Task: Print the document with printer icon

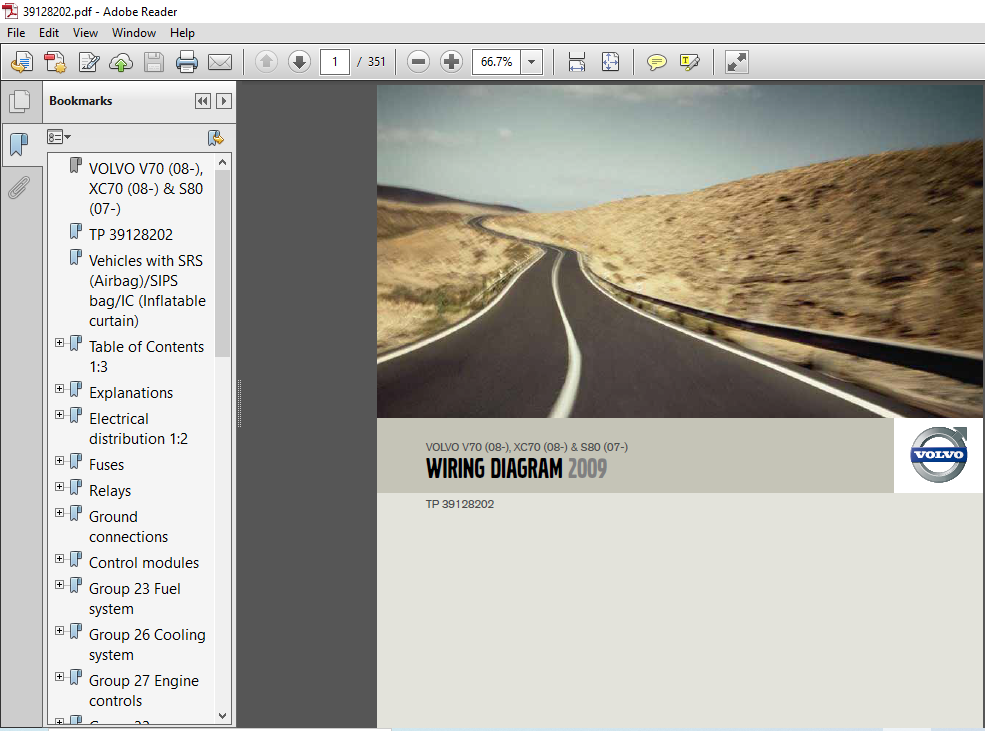Action: [x=187, y=62]
